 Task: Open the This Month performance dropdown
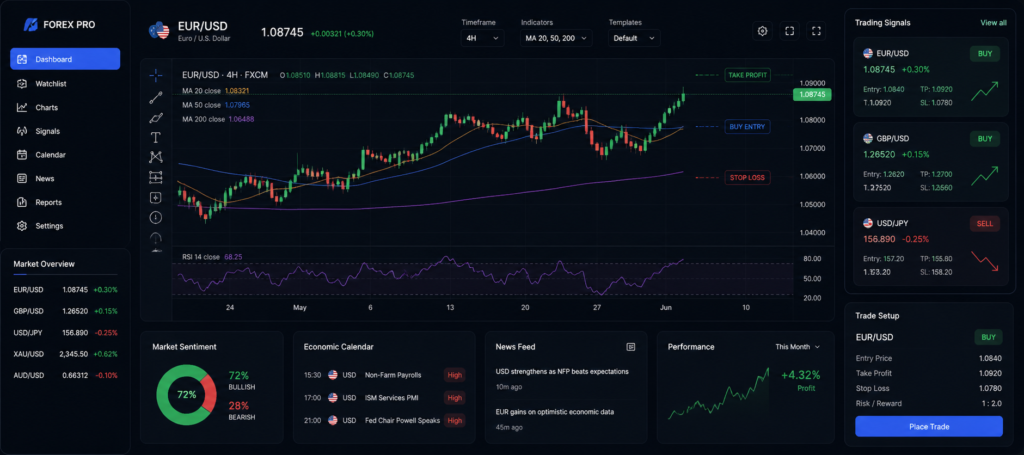click(x=797, y=347)
